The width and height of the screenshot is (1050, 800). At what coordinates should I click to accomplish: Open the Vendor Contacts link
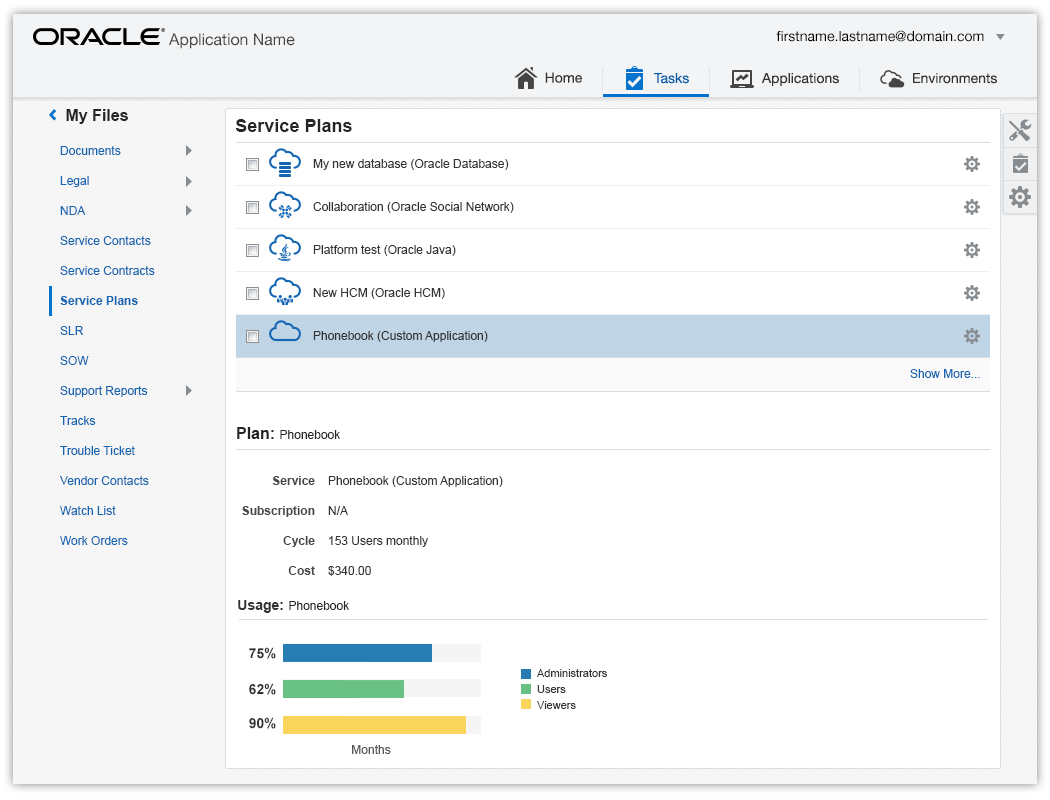(x=104, y=481)
